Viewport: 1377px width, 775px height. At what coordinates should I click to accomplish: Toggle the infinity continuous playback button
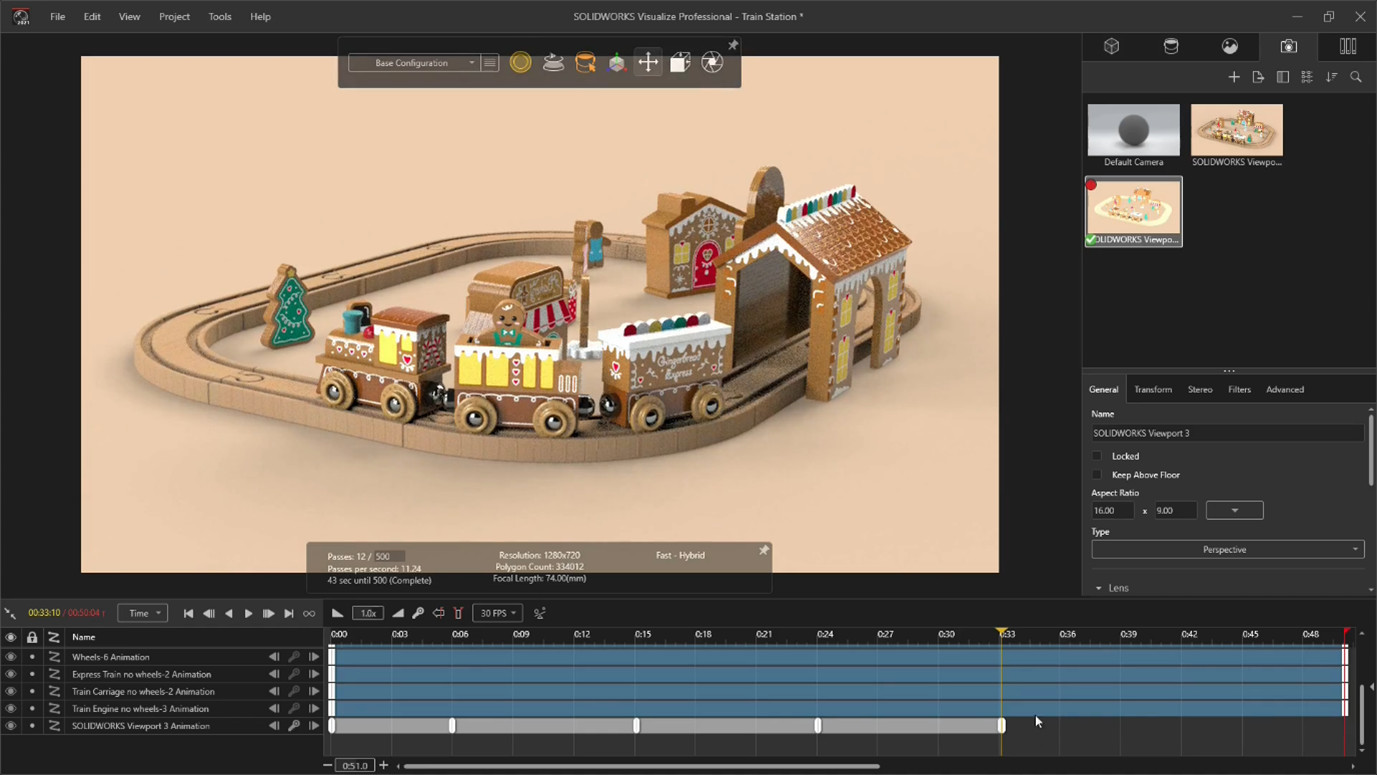point(309,614)
